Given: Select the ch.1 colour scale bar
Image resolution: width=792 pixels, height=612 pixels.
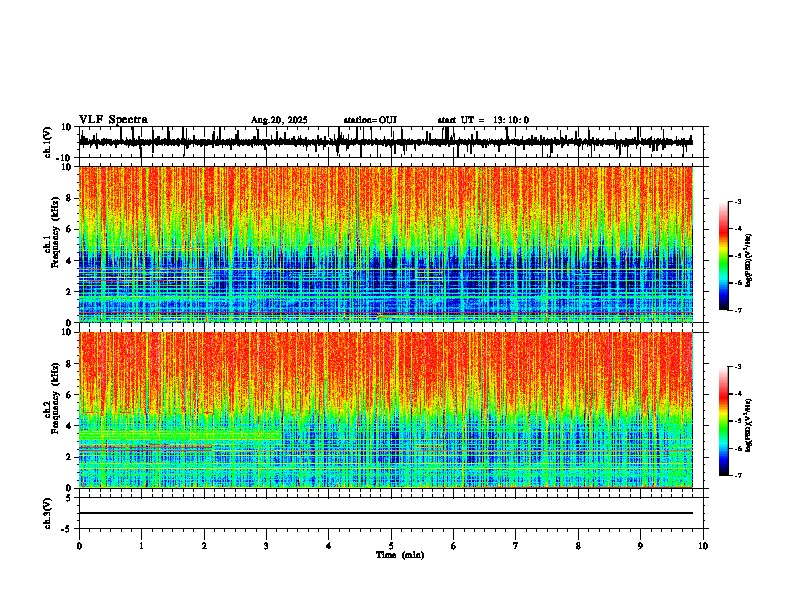Looking at the screenshot, I should coord(723,256).
